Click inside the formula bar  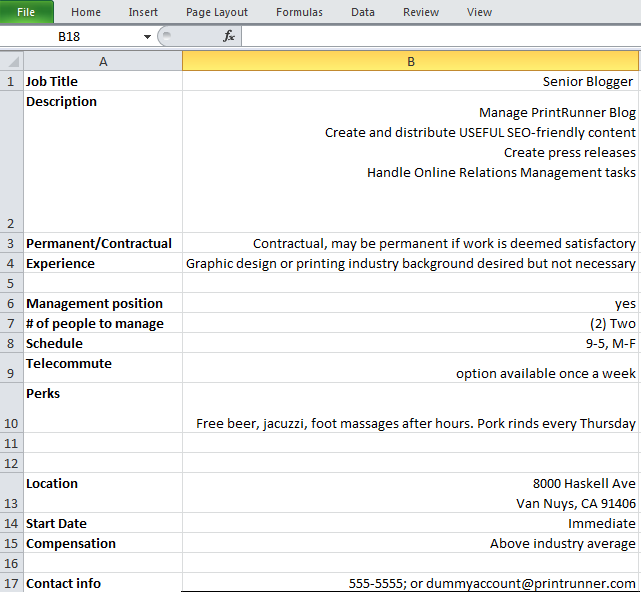pos(441,37)
